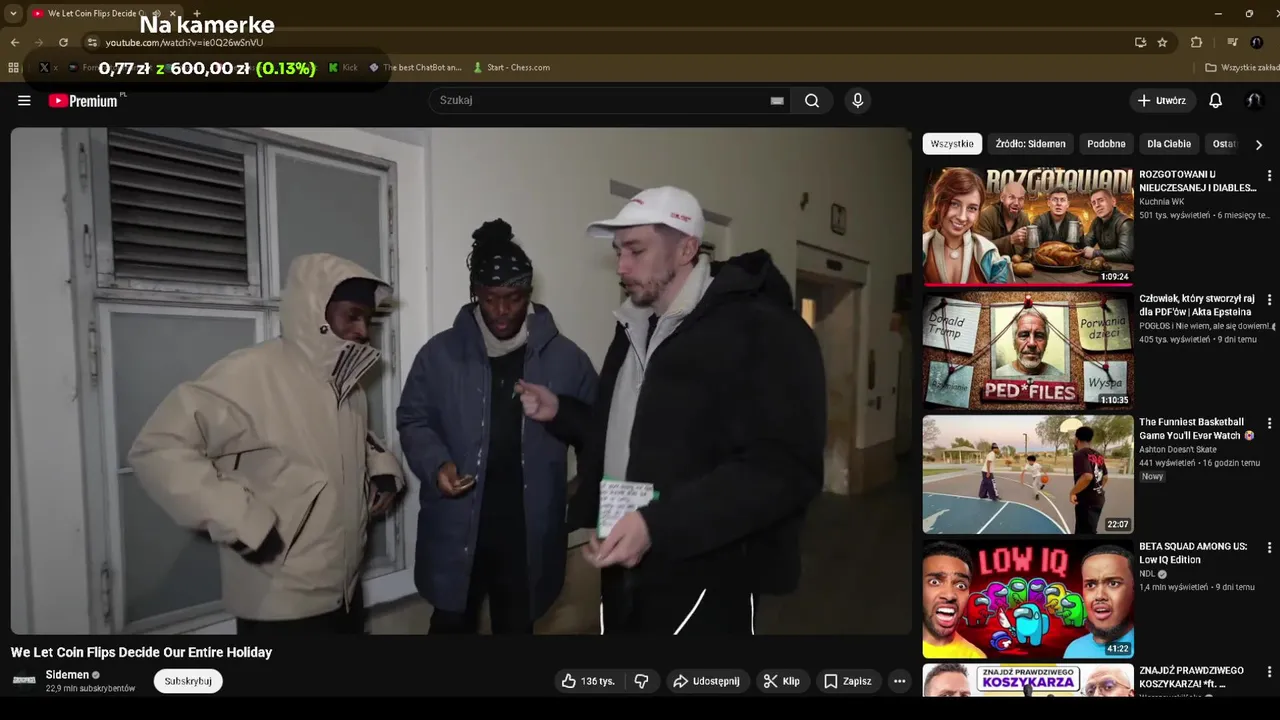Viewport: 1280px width, 720px height.
Task: Click on the video player
Action: tap(461, 381)
